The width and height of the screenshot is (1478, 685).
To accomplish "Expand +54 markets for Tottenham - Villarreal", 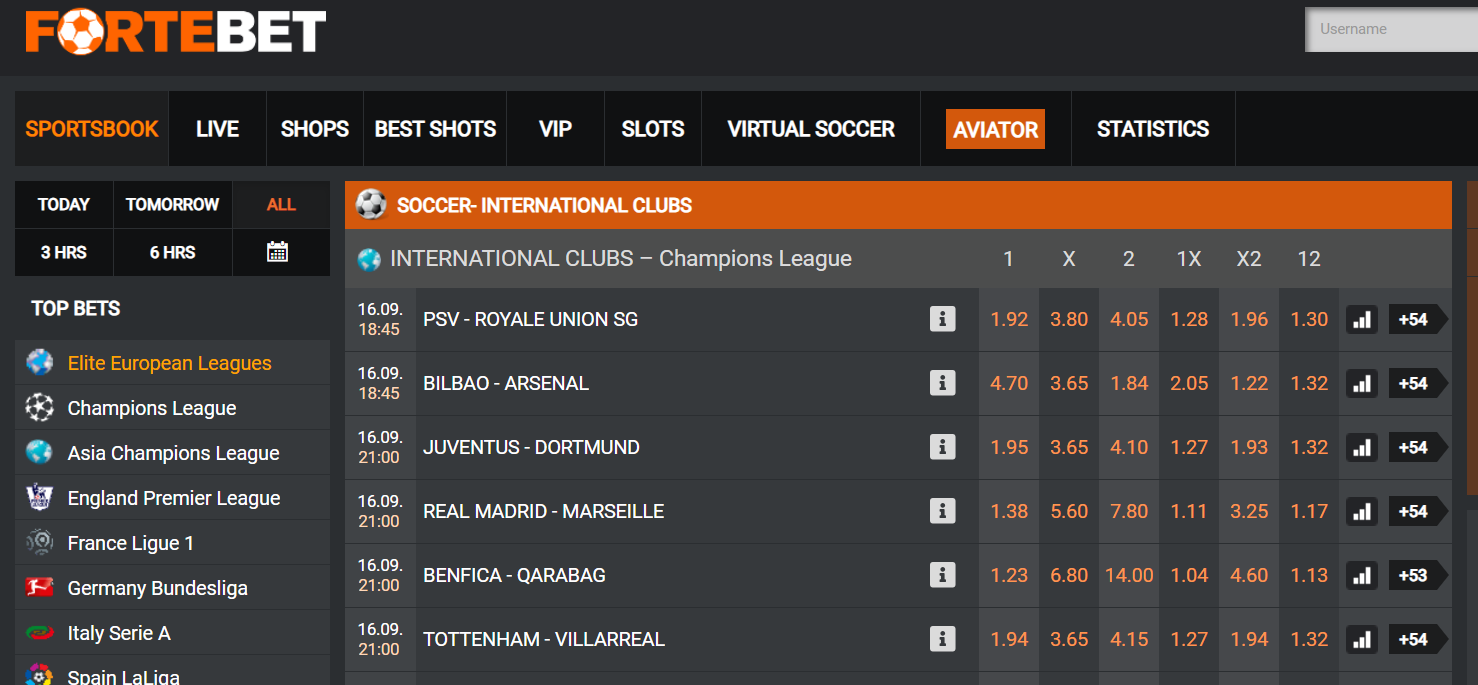I will (1418, 639).
